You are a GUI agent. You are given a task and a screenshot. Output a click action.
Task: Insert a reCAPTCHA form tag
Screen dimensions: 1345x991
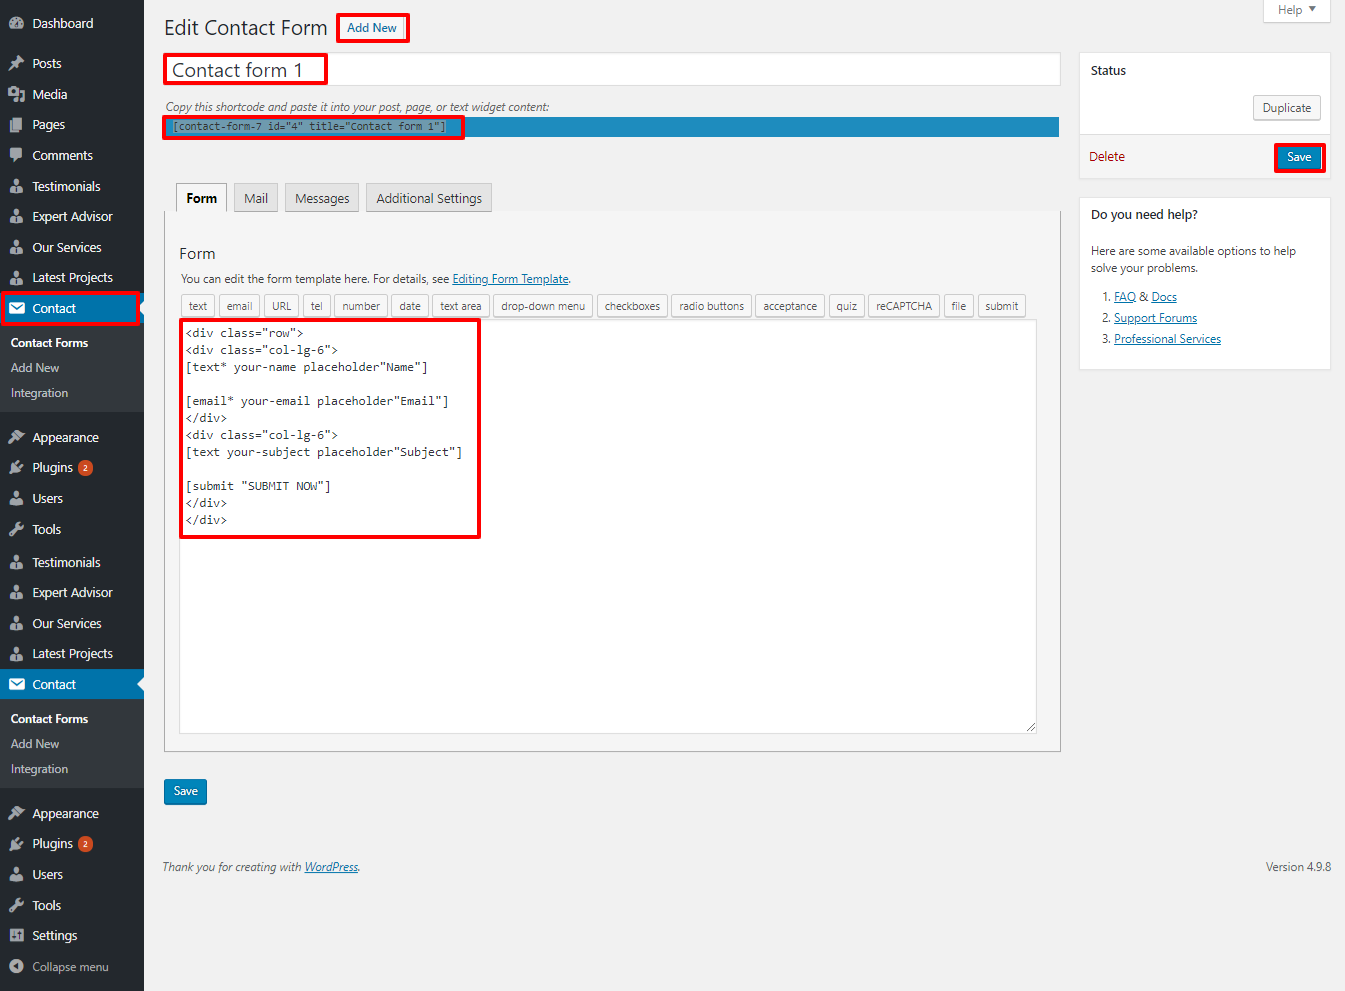[x=903, y=306]
